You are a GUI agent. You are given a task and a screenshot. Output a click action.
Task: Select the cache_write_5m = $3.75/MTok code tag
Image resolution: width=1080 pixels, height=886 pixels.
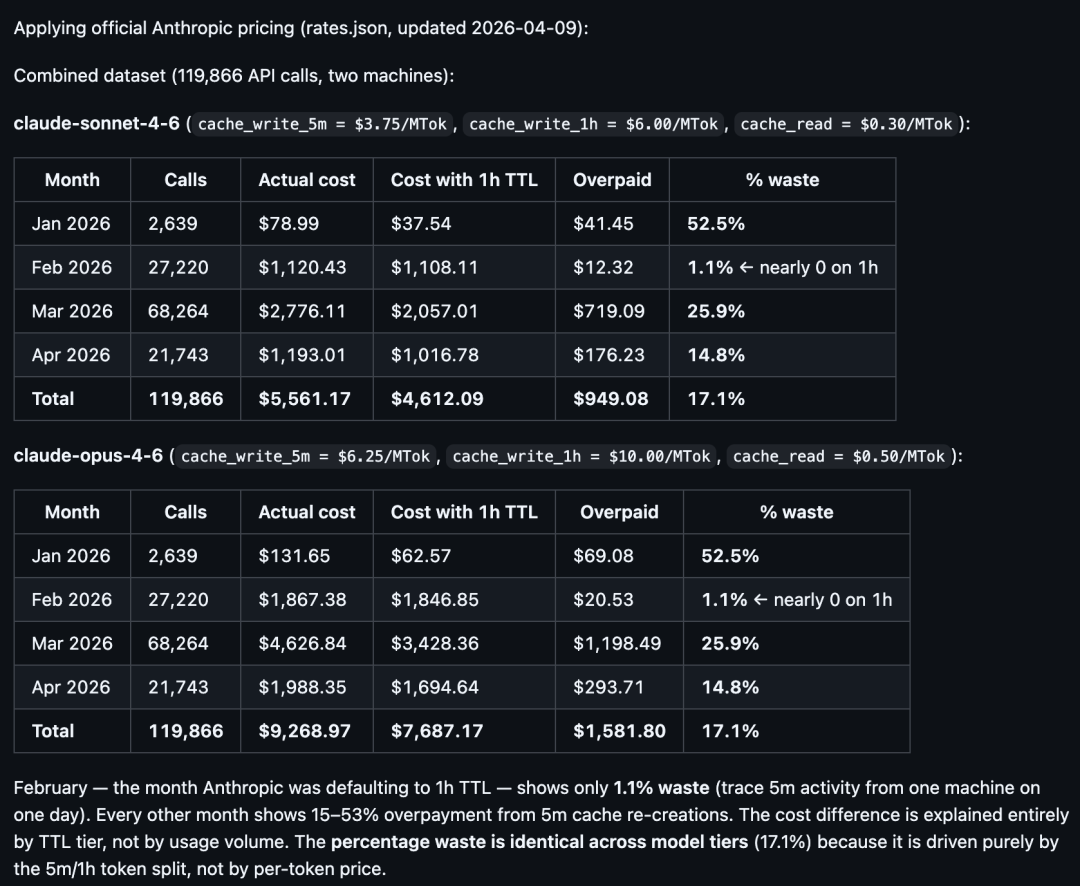[323, 124]
